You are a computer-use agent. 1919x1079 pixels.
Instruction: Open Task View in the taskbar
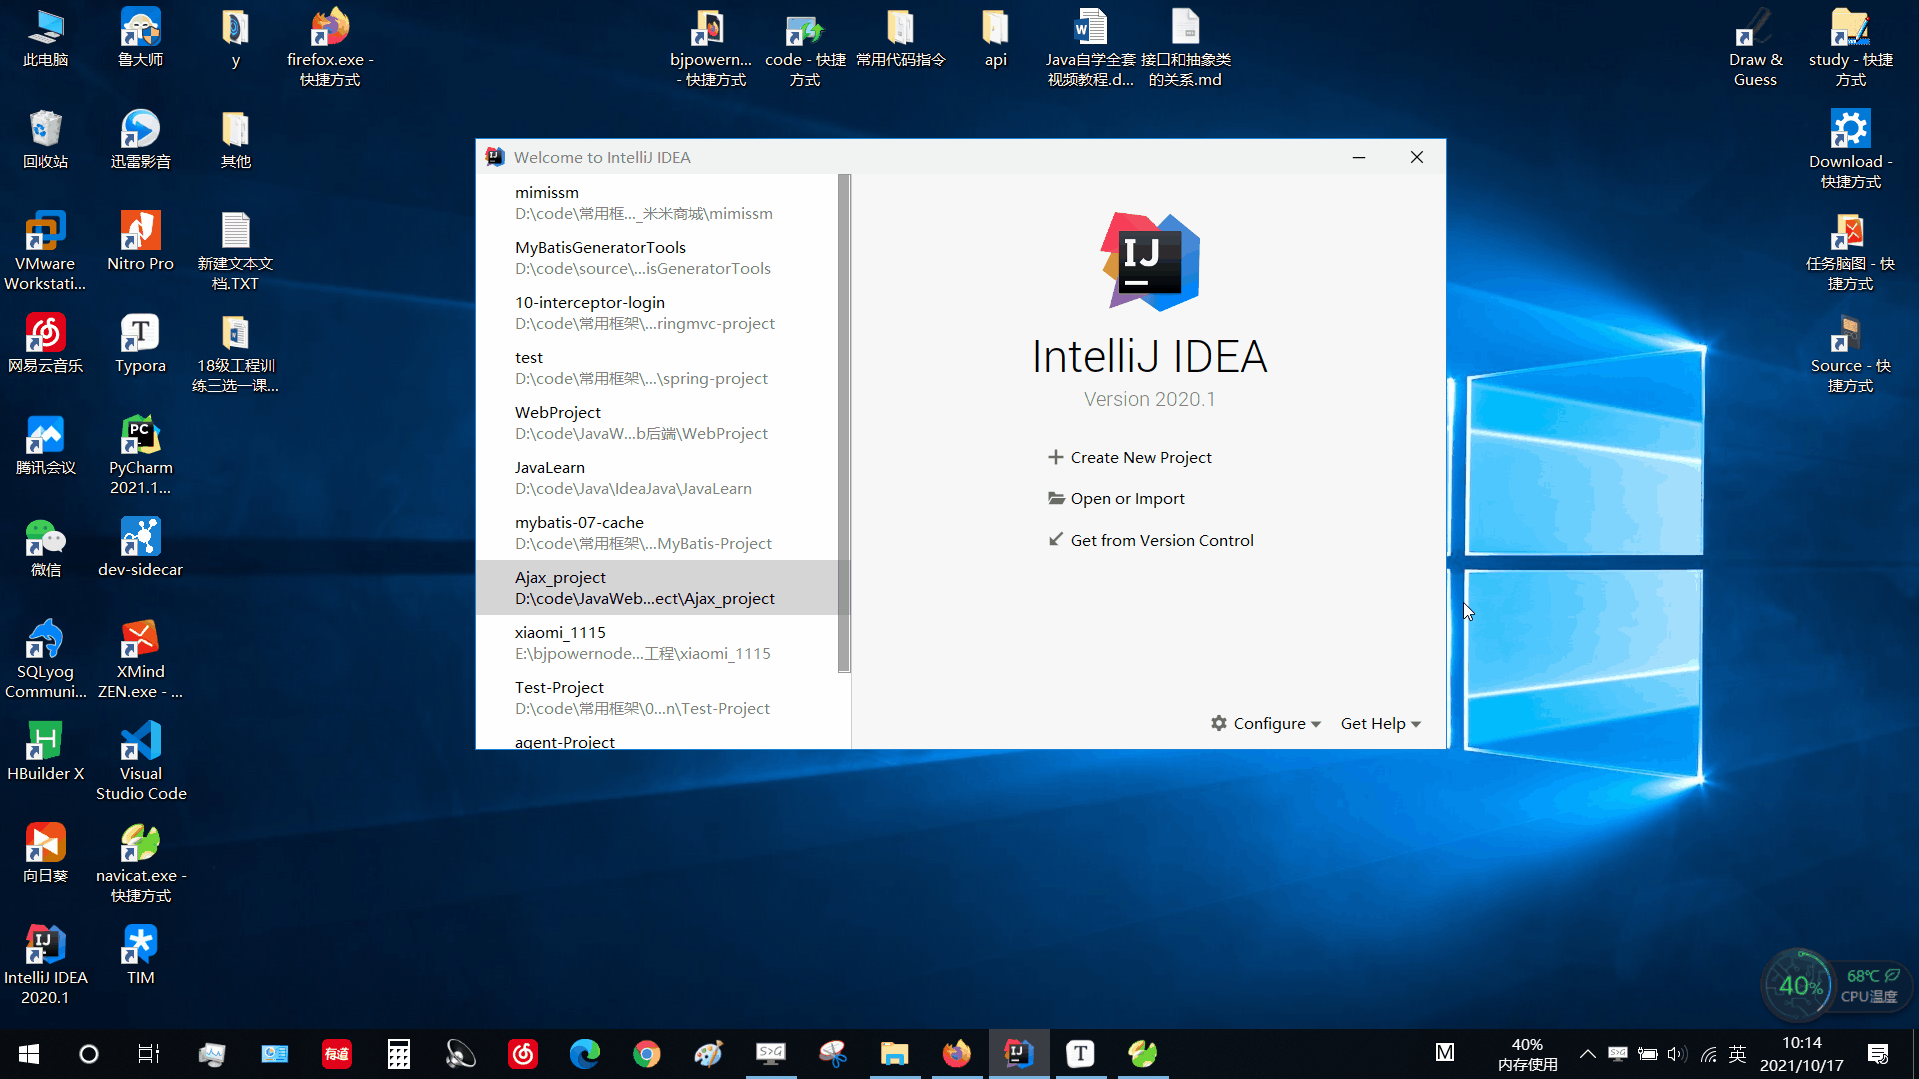click(149, 1053)
